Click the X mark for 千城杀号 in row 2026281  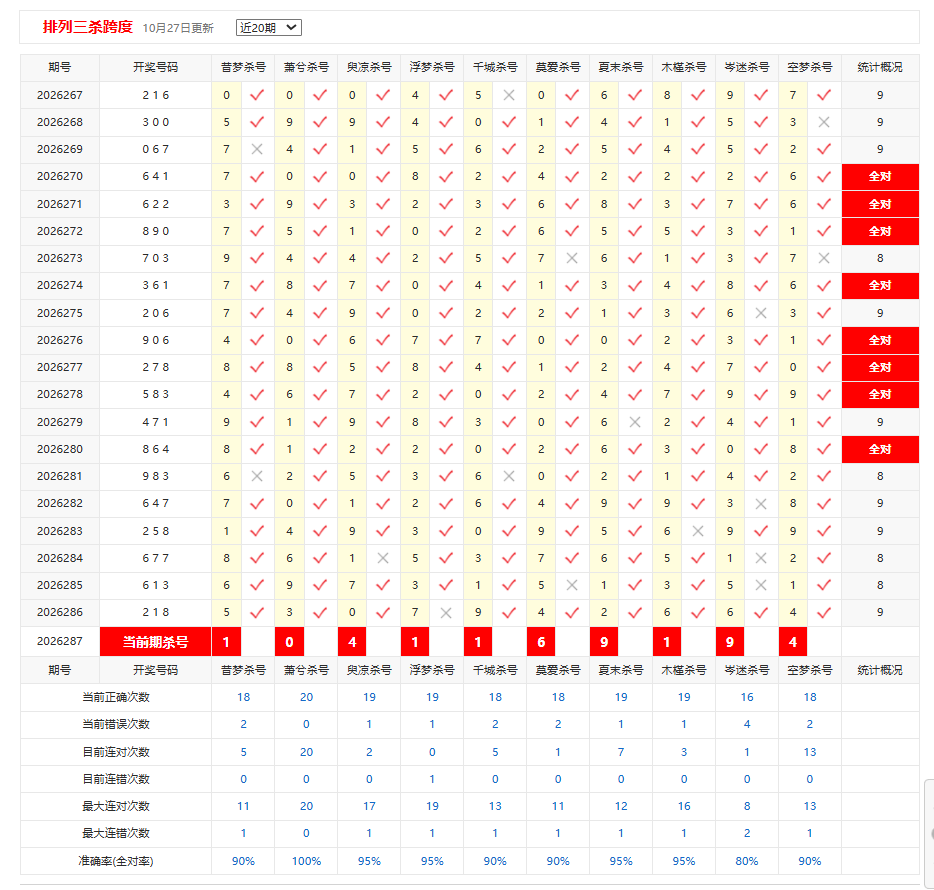click(x=509, y=476)
